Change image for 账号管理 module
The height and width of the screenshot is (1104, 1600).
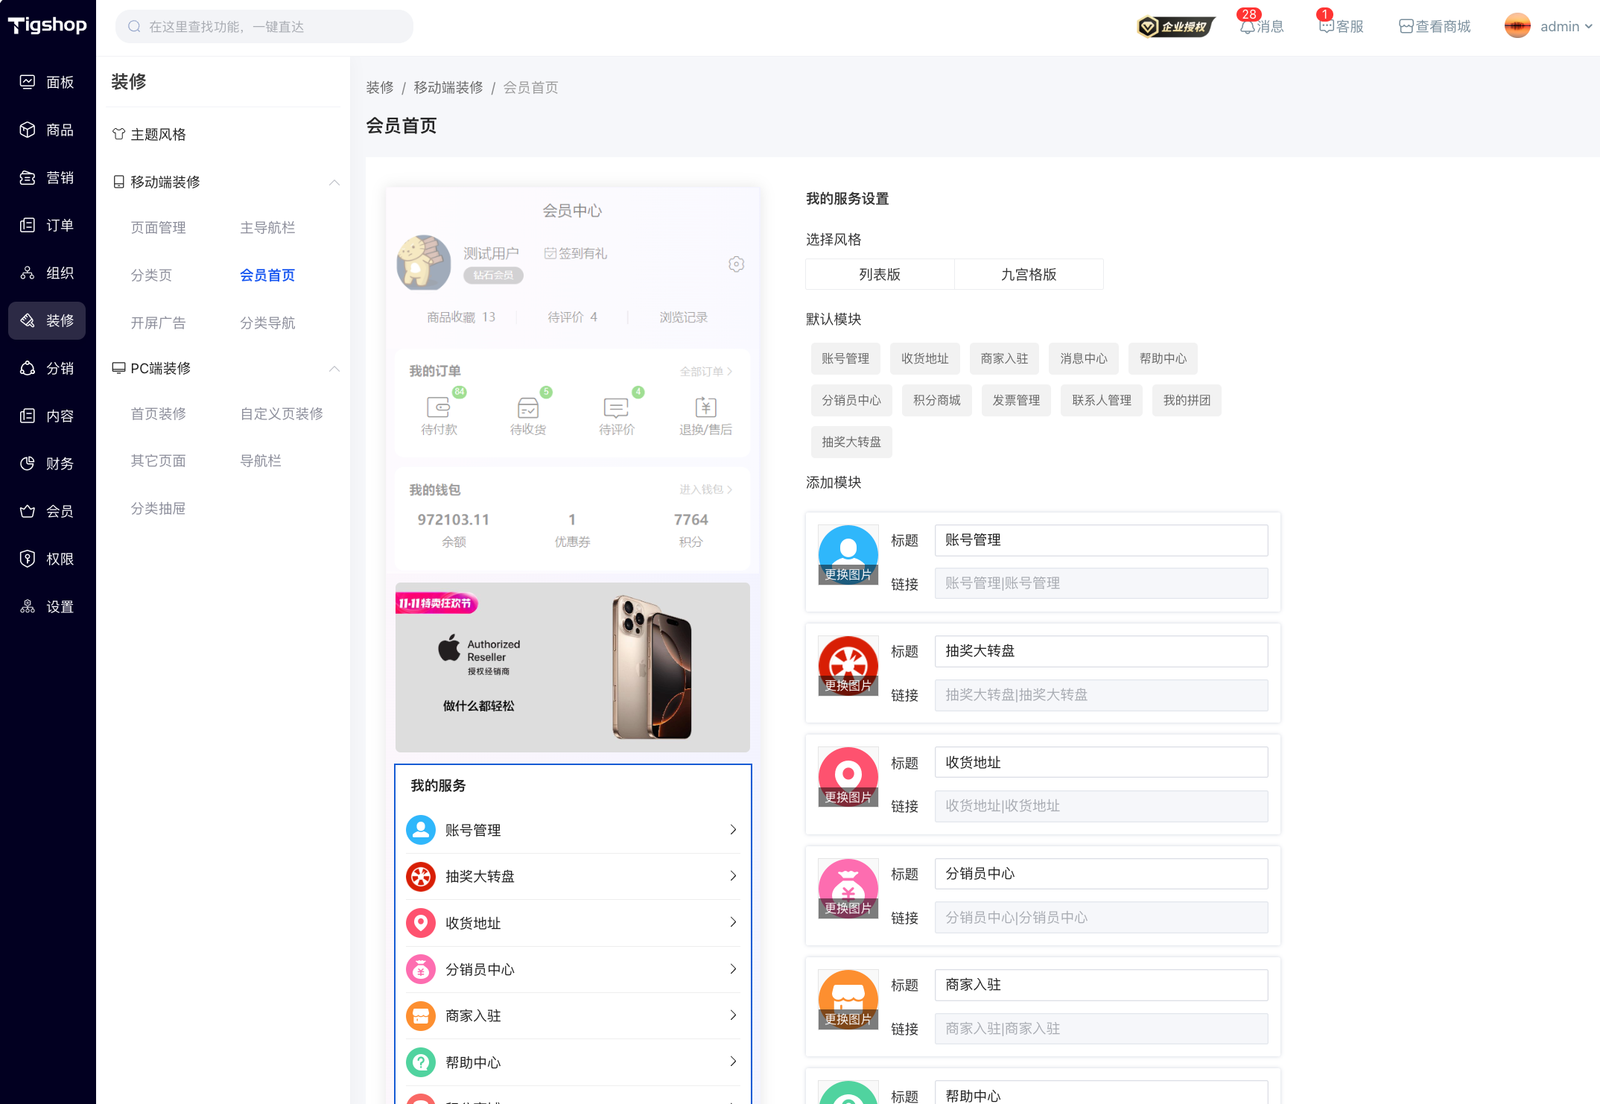click(x=848, y=574)
